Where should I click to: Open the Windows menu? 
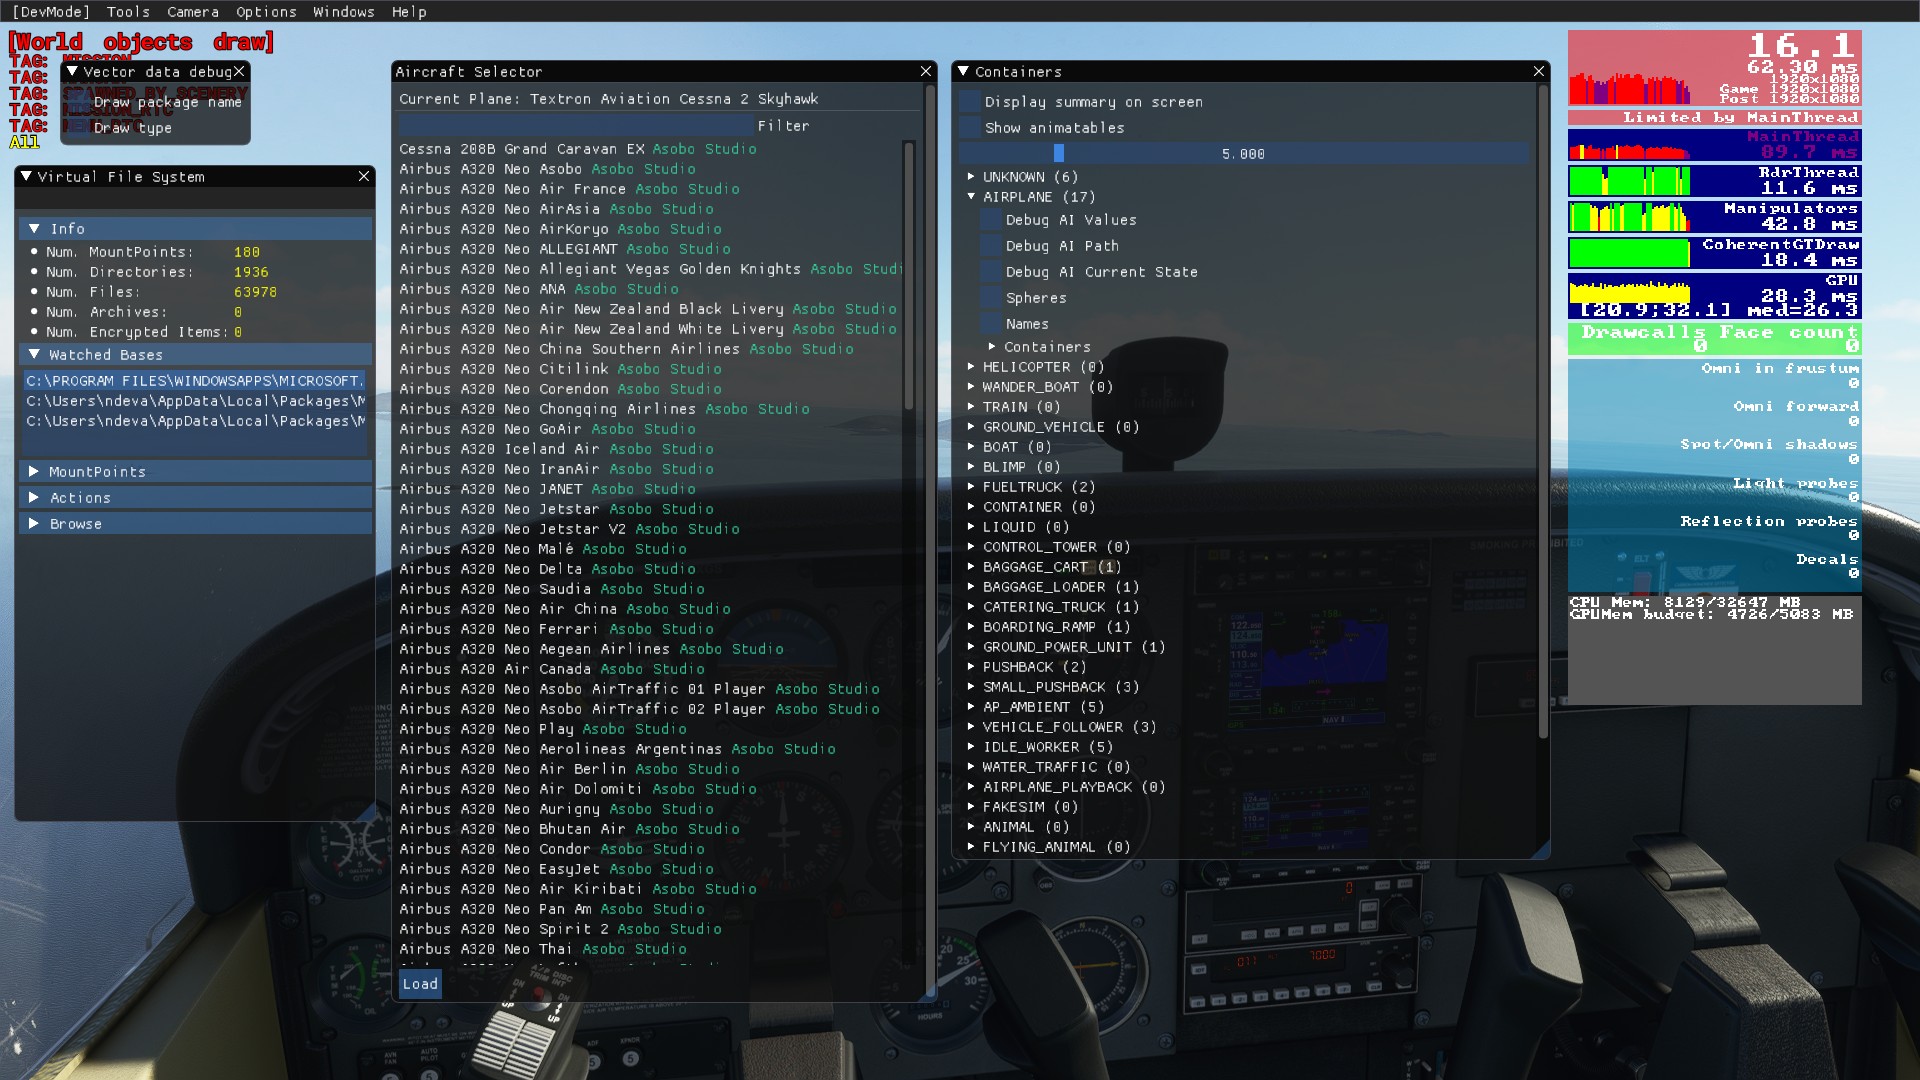(x=344, y=12)
